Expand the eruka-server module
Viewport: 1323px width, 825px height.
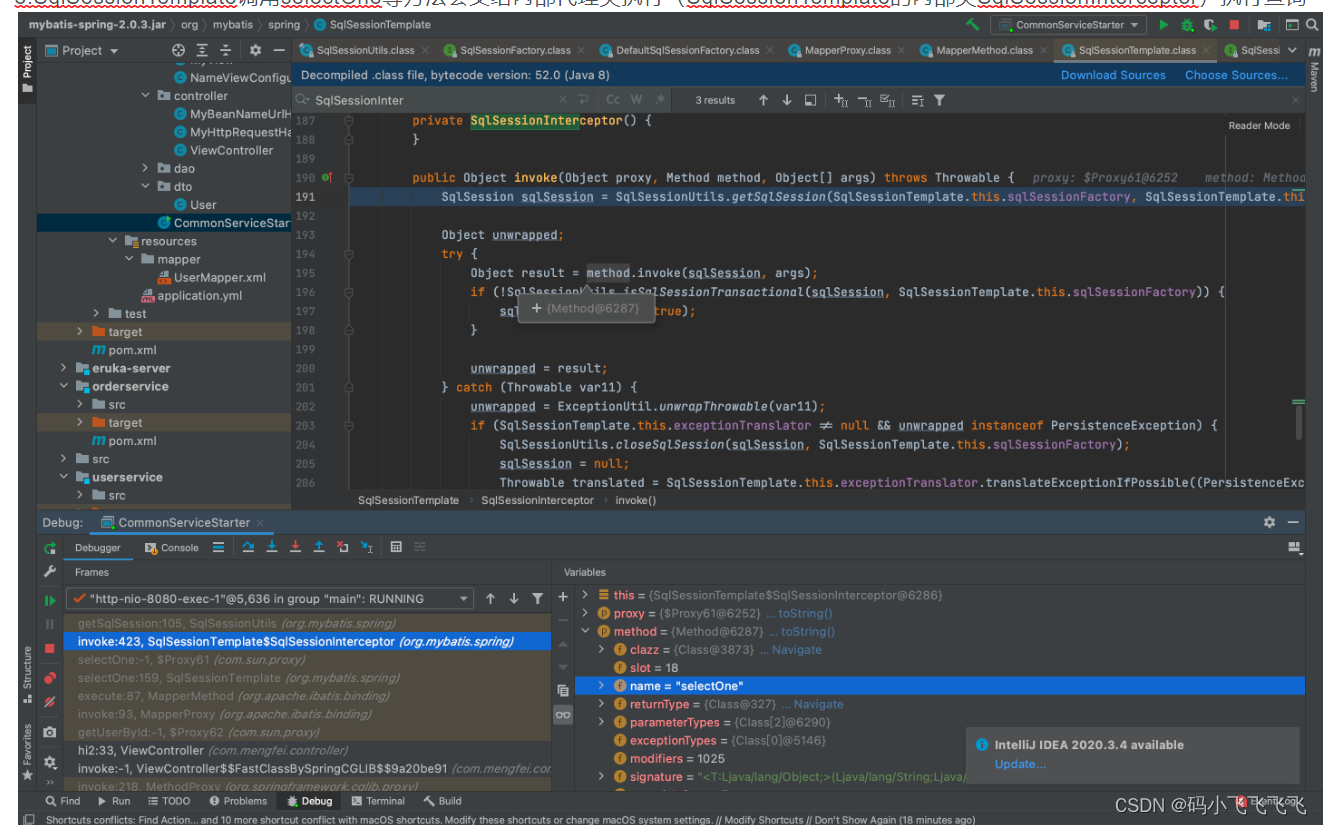[x=64, y=368]
